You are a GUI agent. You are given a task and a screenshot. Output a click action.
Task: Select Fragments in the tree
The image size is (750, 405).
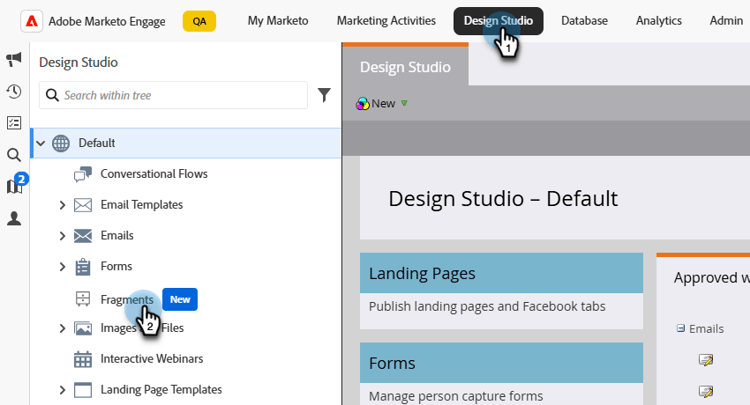coord(126,299)
